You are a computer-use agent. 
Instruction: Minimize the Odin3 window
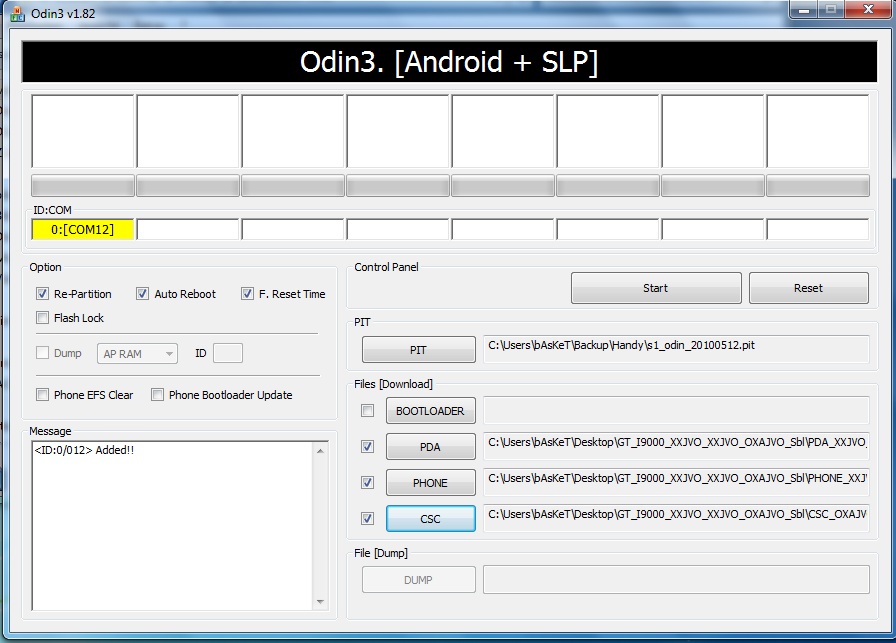coord(804,10)
